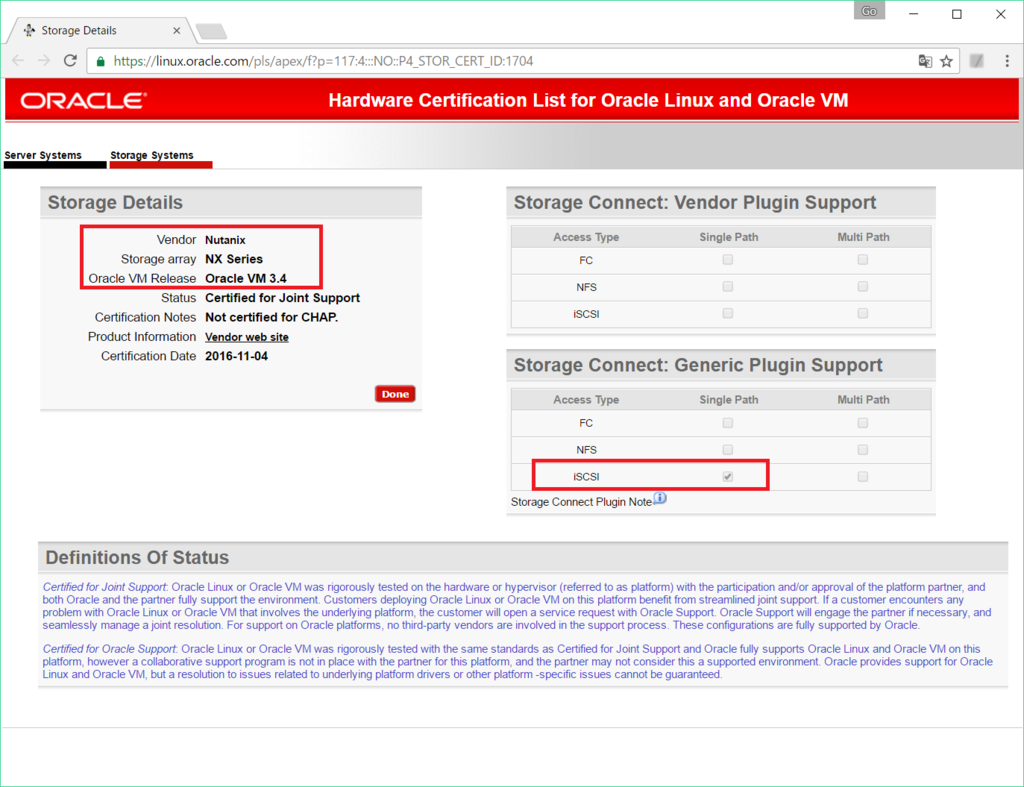Toggle Generic Plugin NFS Multi Path checkbox
Image resolution: width=1024 pixels, height=787 pixels.
coord(863,450)
